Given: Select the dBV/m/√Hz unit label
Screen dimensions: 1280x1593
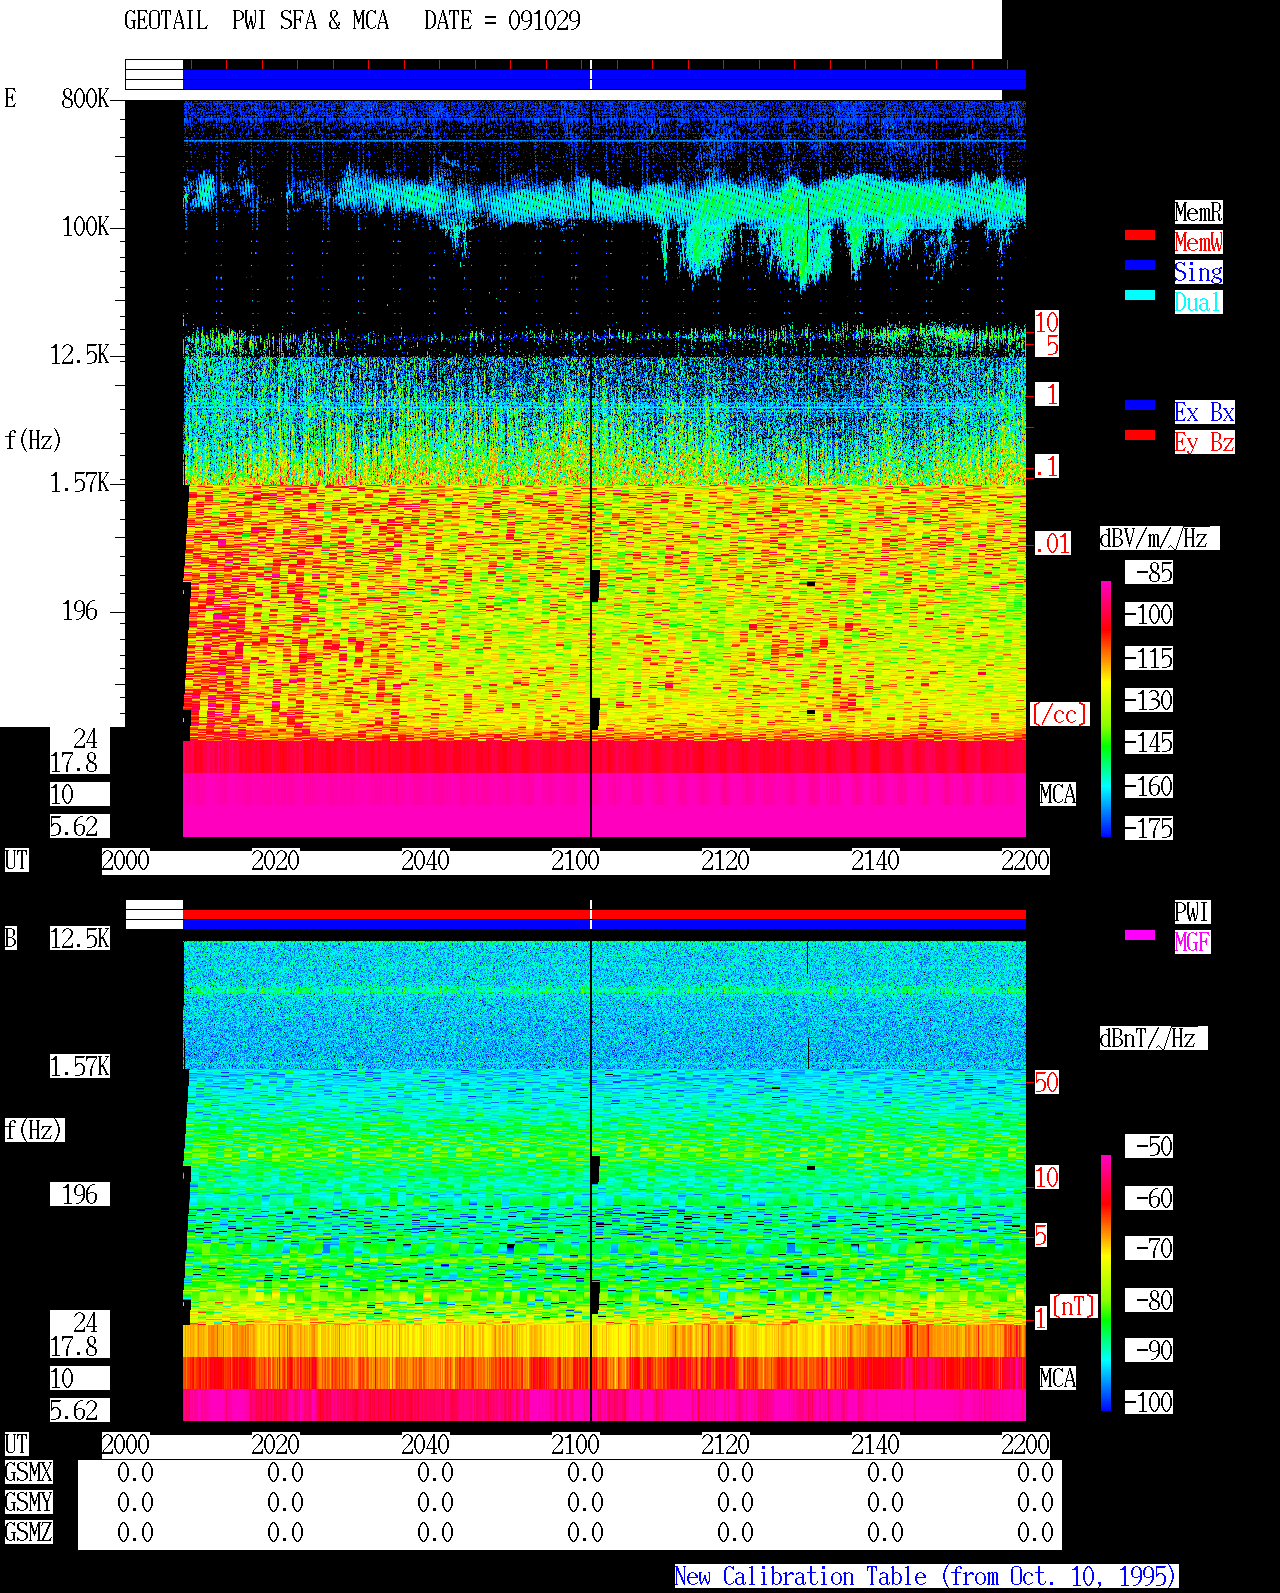Looking at the screenshot, I should (1159, 538).
